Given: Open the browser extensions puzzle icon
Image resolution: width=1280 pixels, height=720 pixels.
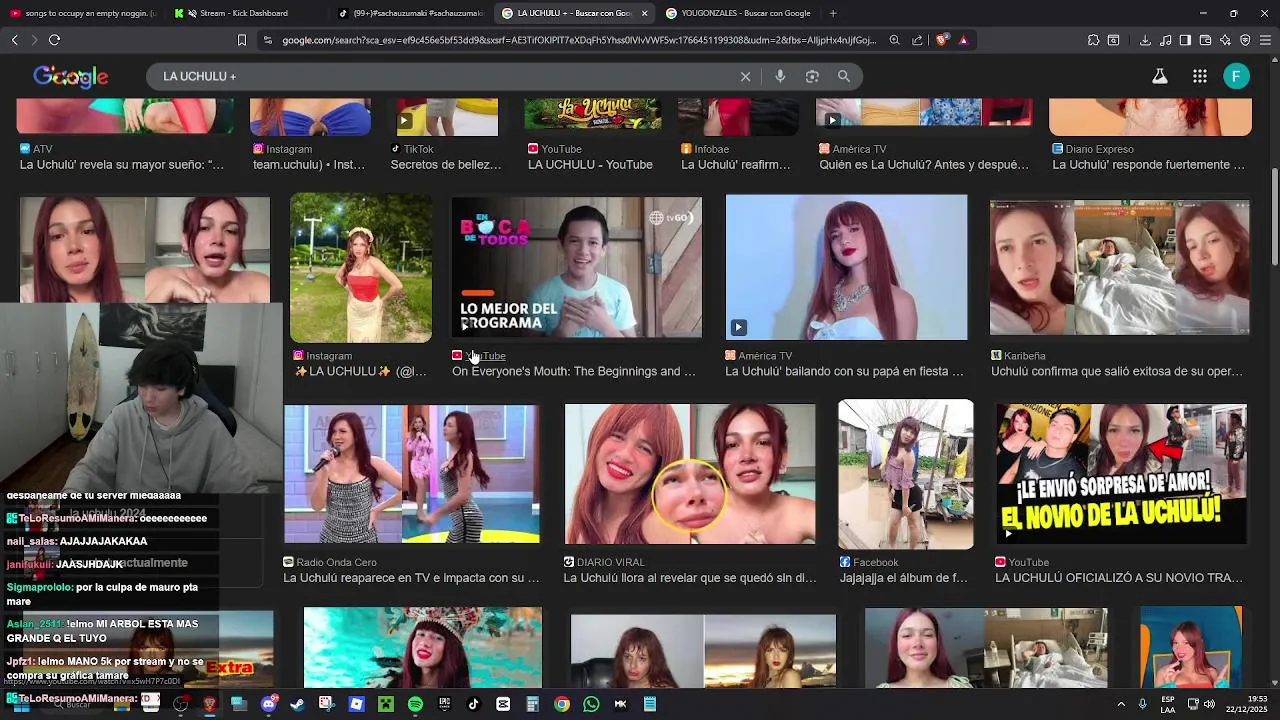Looking at the screenshot, I should pos(1093,40).
